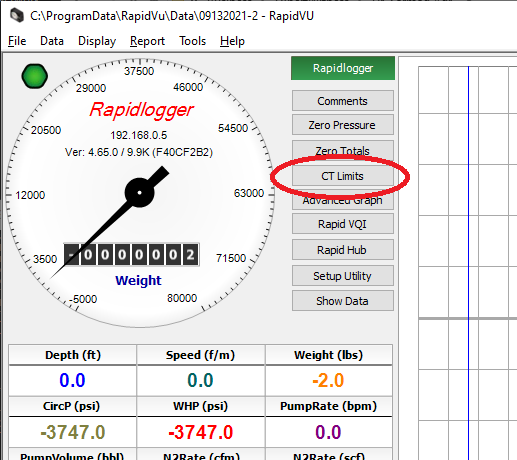The height and width of the screenshot is (460, 517).
Task: Open the Comments dialog
Action: (343, 101)
